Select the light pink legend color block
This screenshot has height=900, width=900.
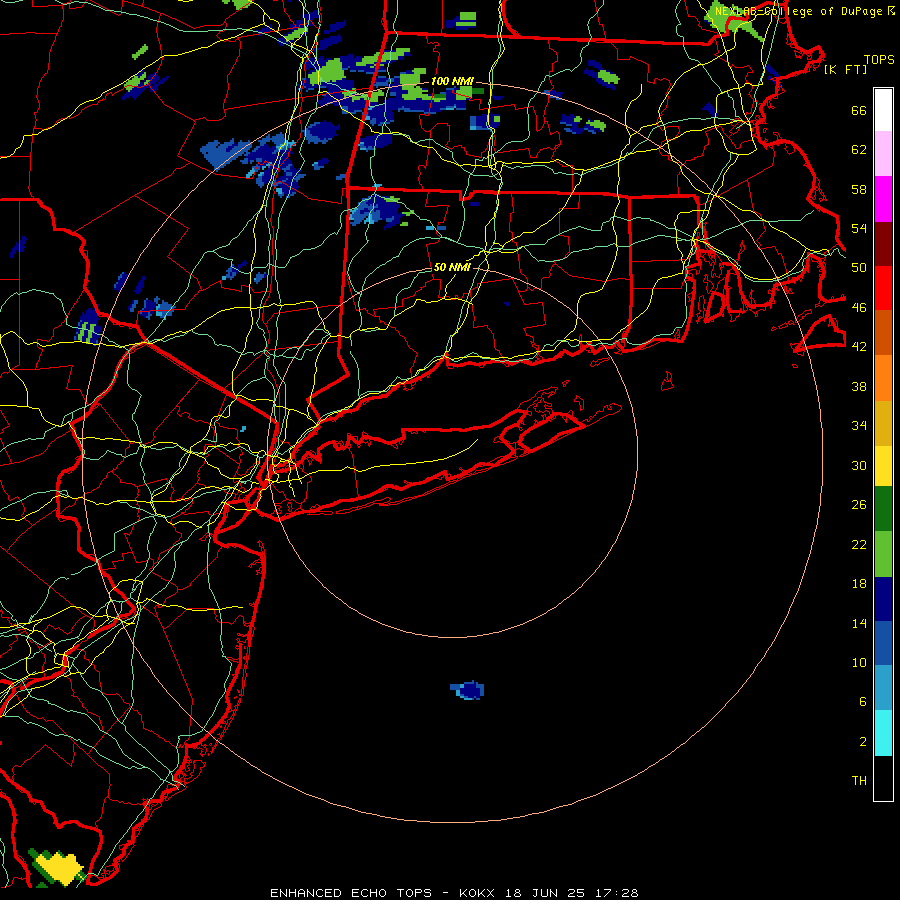point(883,154)
